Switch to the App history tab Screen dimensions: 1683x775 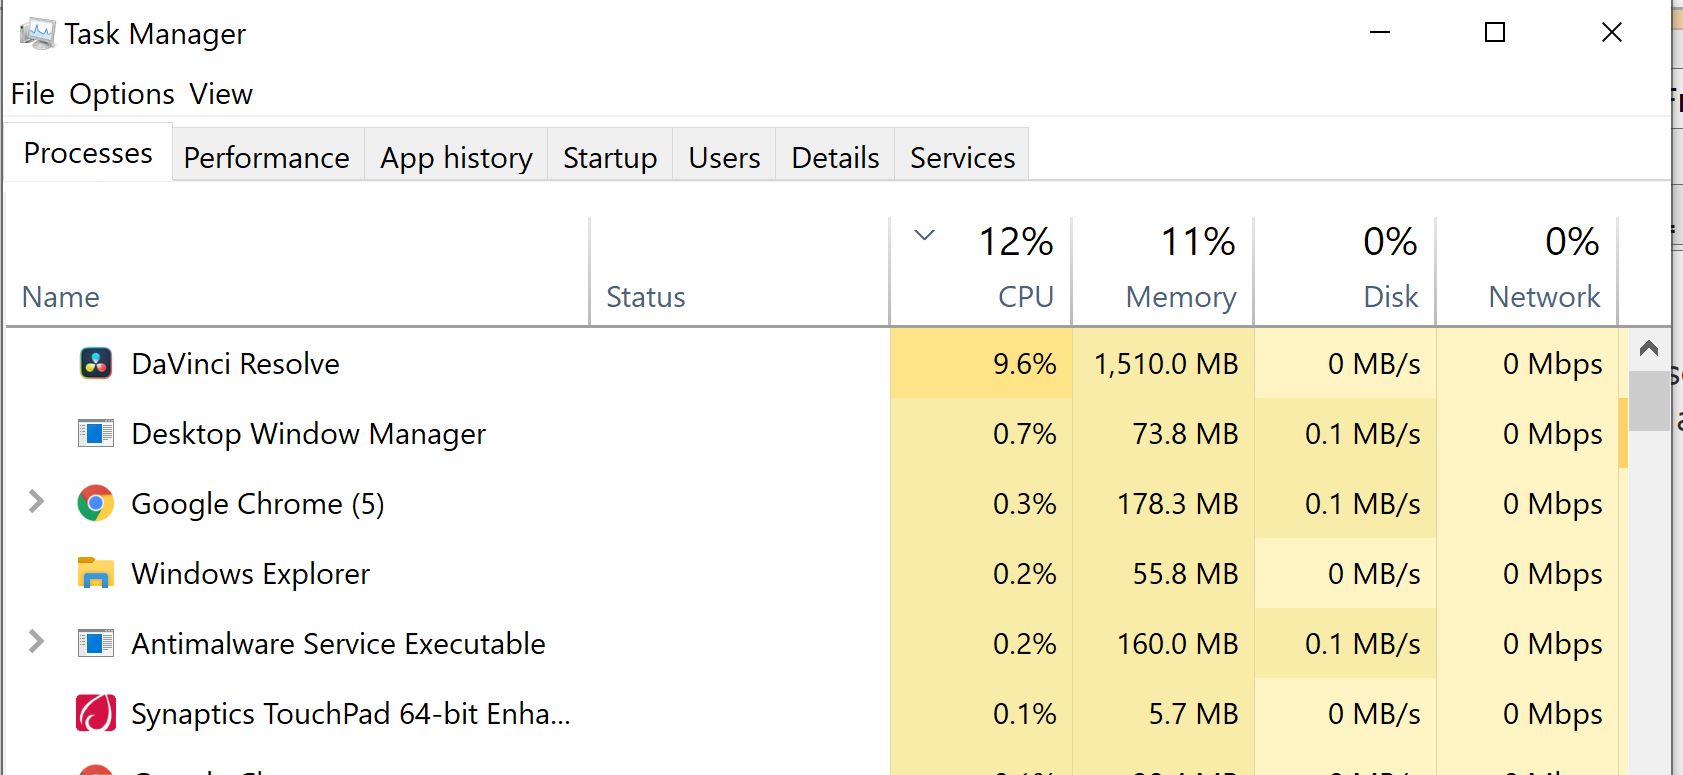(x=456, y=157)
